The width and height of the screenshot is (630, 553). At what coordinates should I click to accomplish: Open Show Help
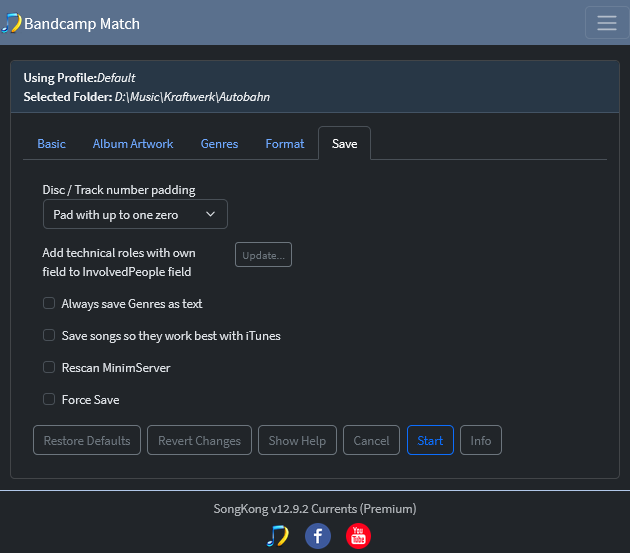pos(297,440)
